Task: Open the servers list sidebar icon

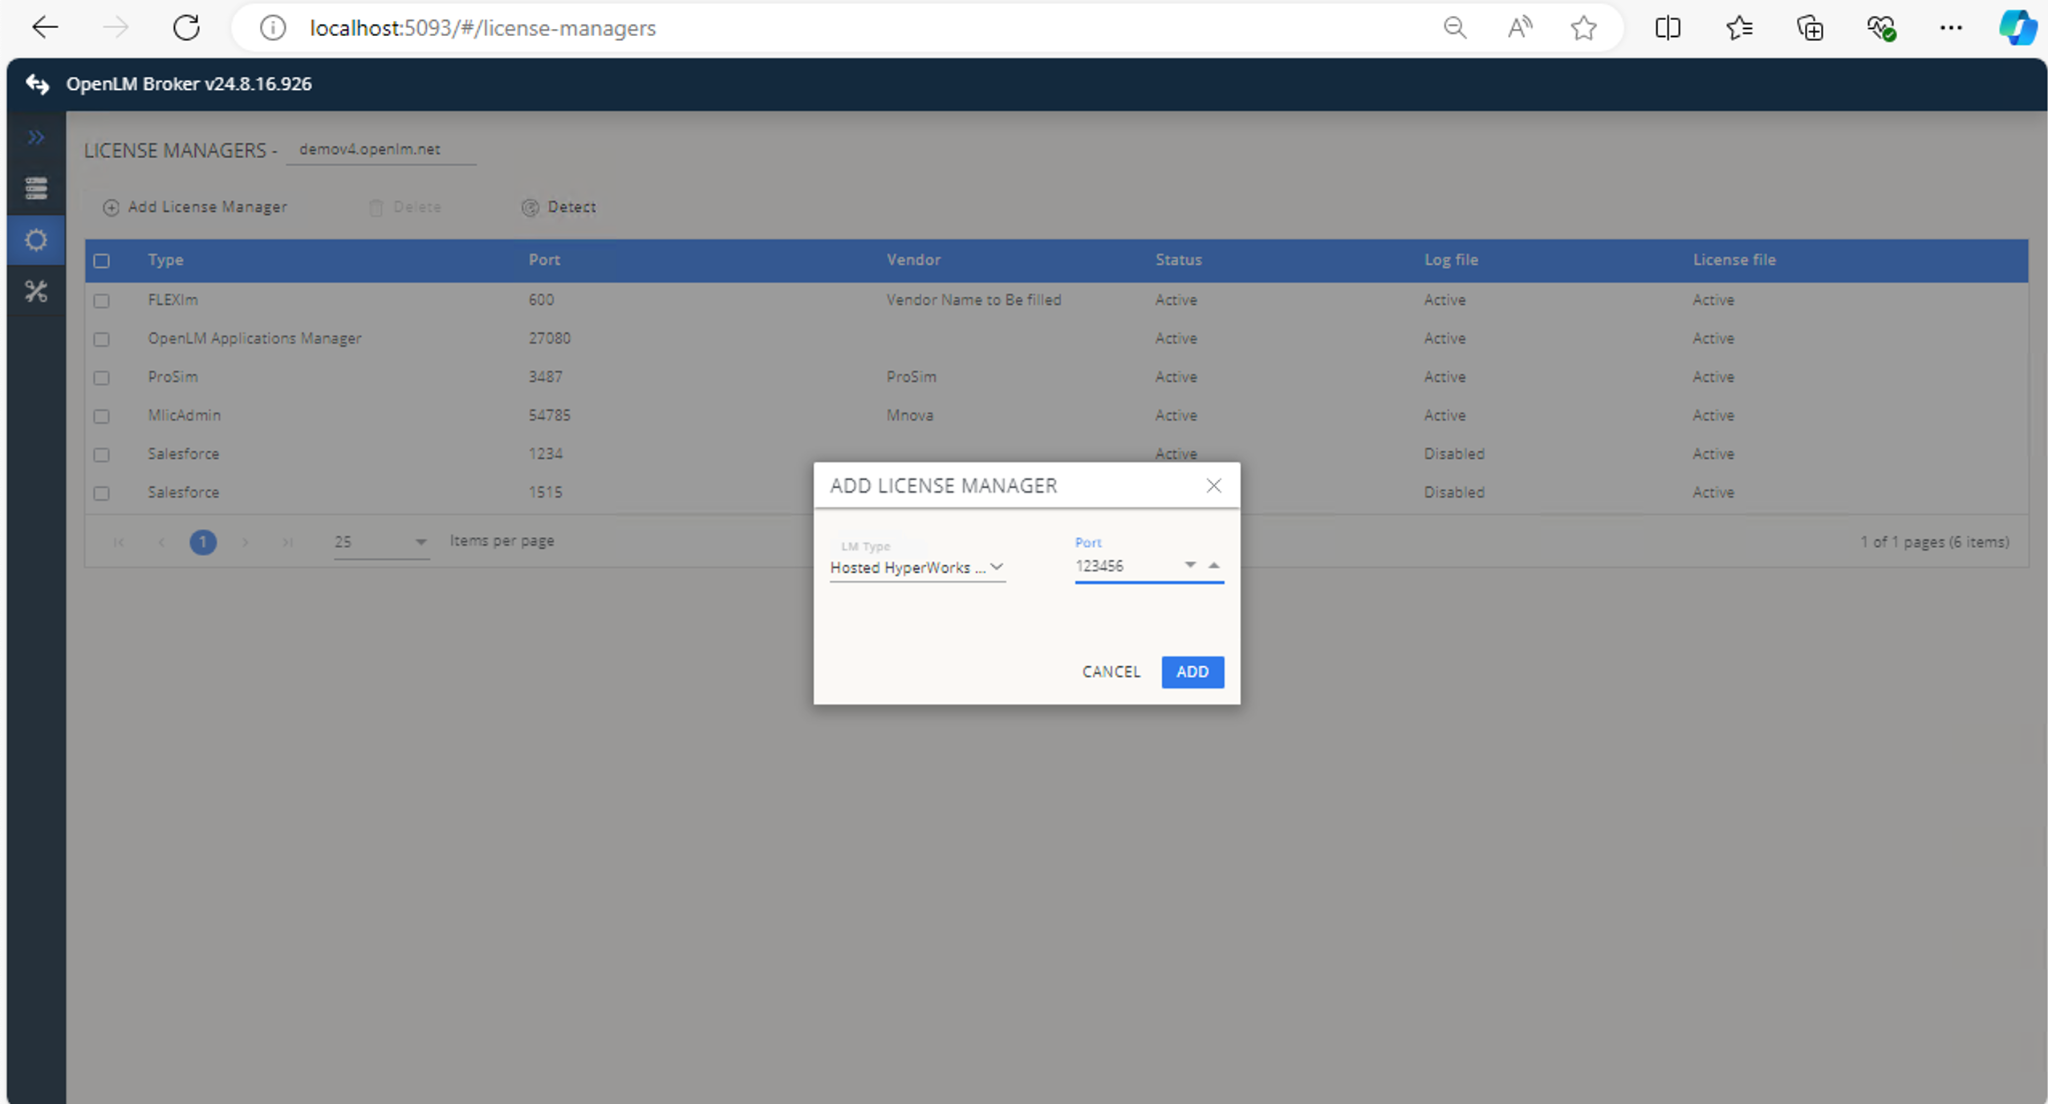Action: (36, 188)
